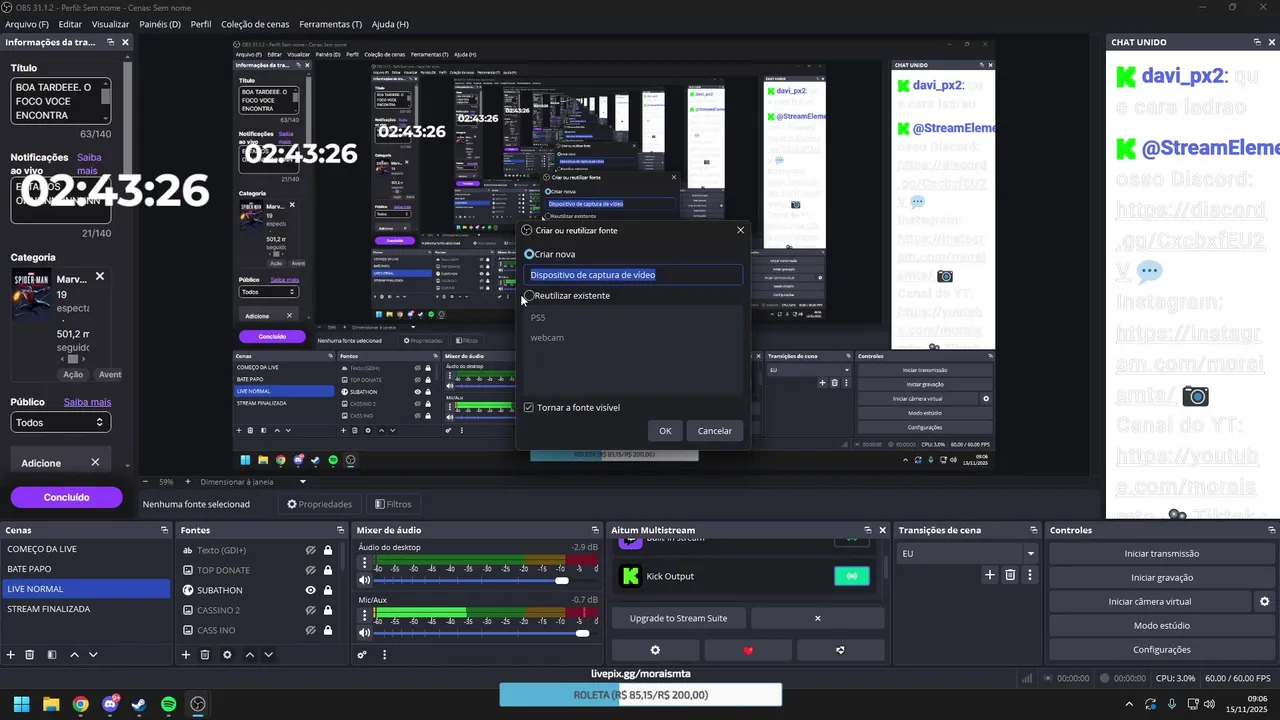Move scene down with Cenas down arrow
The height and width of the screenshot is (720, 1280).
pos(93,655)
